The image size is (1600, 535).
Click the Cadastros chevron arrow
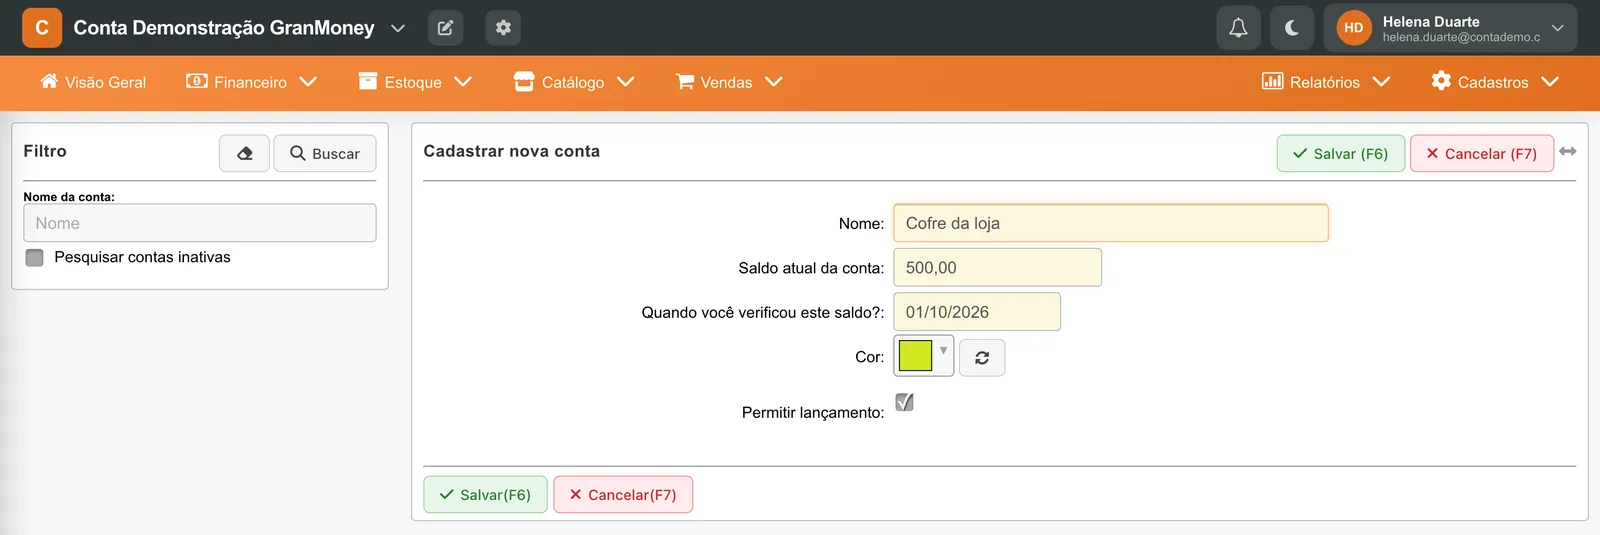tap(1551, 82)
